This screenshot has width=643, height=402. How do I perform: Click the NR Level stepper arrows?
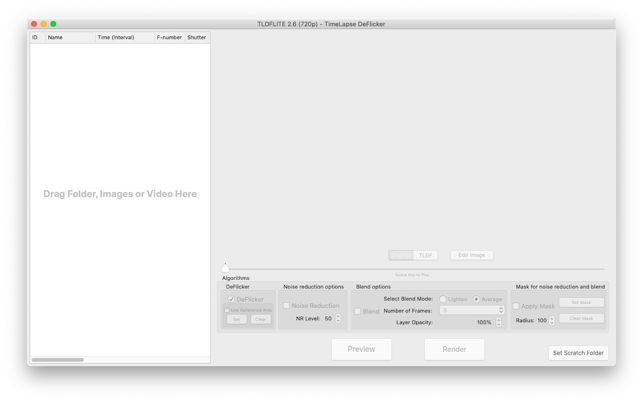click(338, 319)
